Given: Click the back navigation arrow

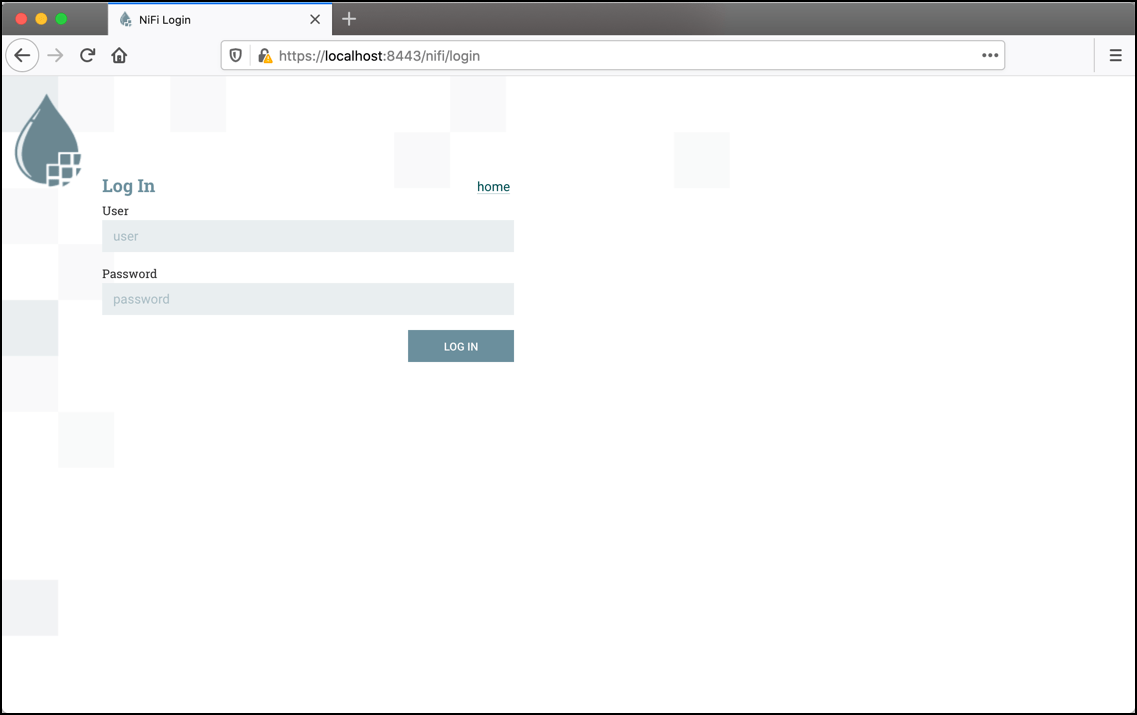Looking at the screenshot, I should click(22, 55).
